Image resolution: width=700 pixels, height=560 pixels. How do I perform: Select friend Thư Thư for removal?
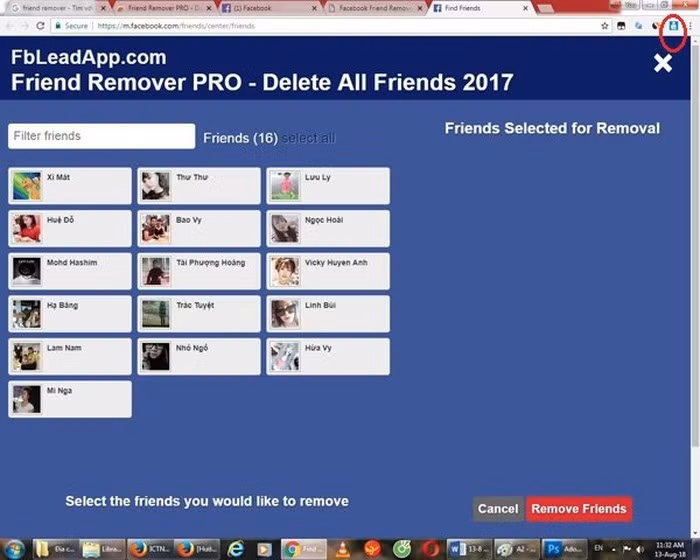pos(198,186)
